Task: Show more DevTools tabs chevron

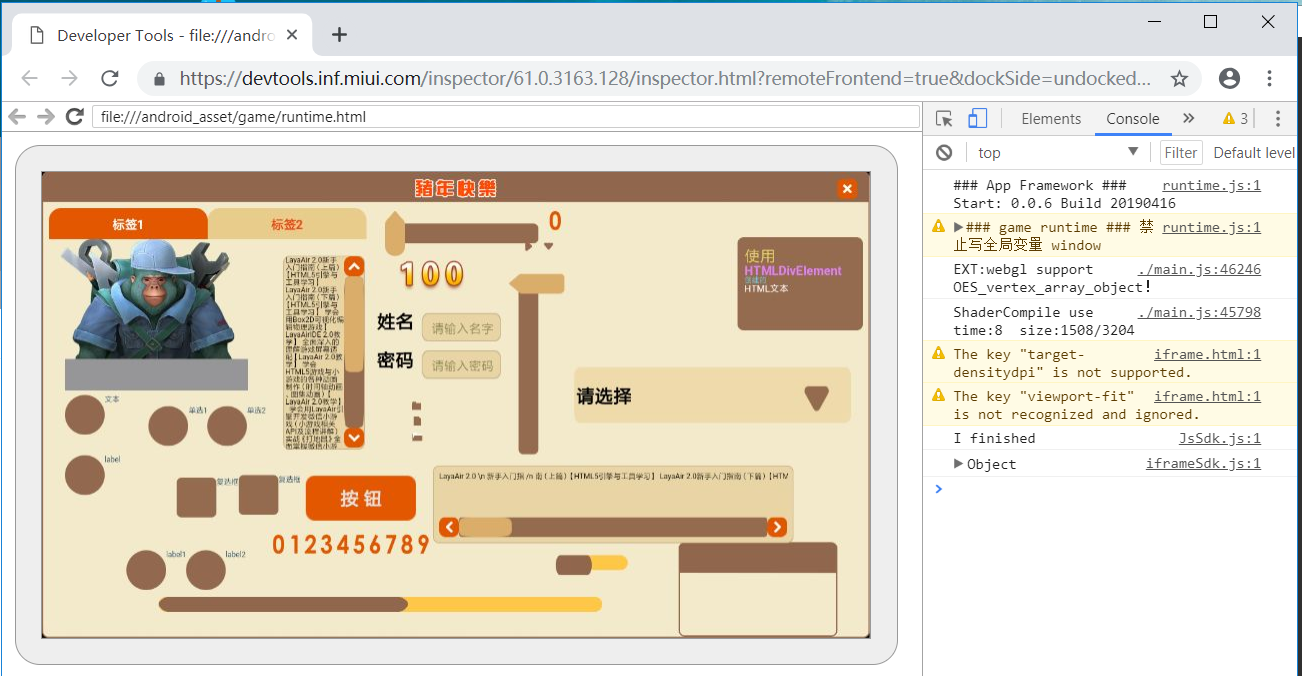Action: click(x=1188, y=118)
